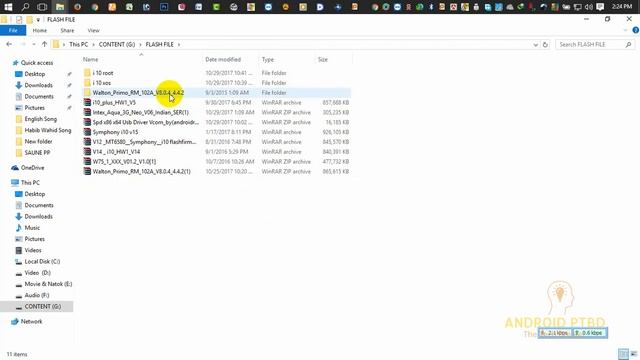This screenshot has width=640, height=360.
Task: Open Desktop under Quick access
Action: click(x=35, y=74)
